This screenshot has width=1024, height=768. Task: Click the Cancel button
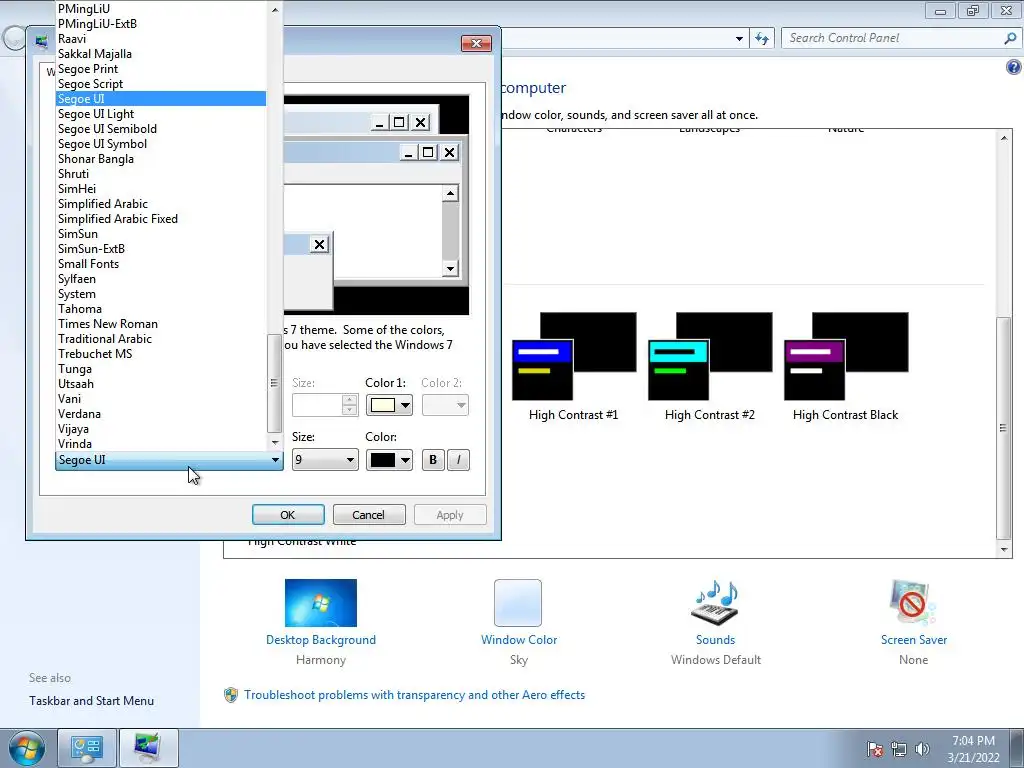click(x=369, y=515)
